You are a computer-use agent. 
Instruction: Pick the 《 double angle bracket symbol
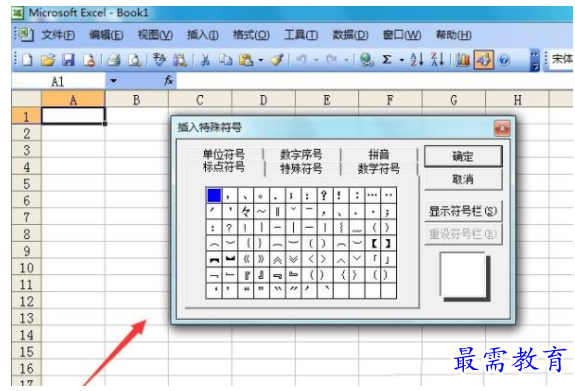point(246,259)
